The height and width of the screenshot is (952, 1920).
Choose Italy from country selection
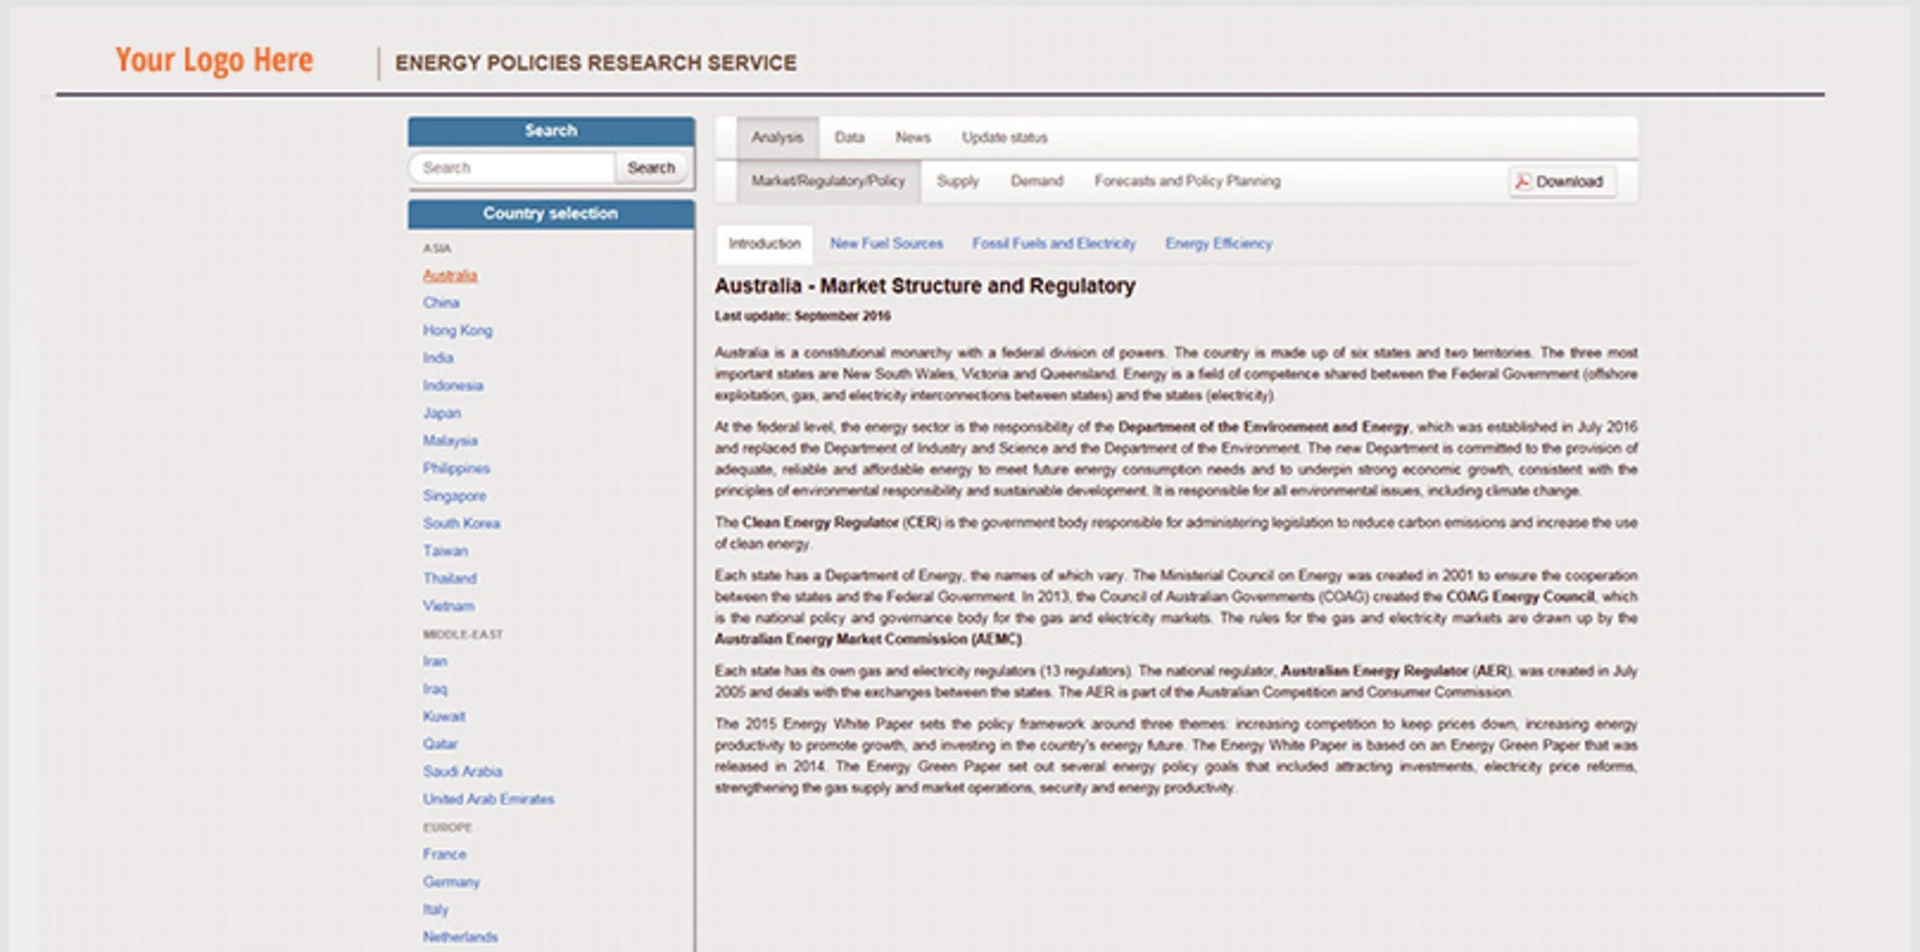(435, 909)
